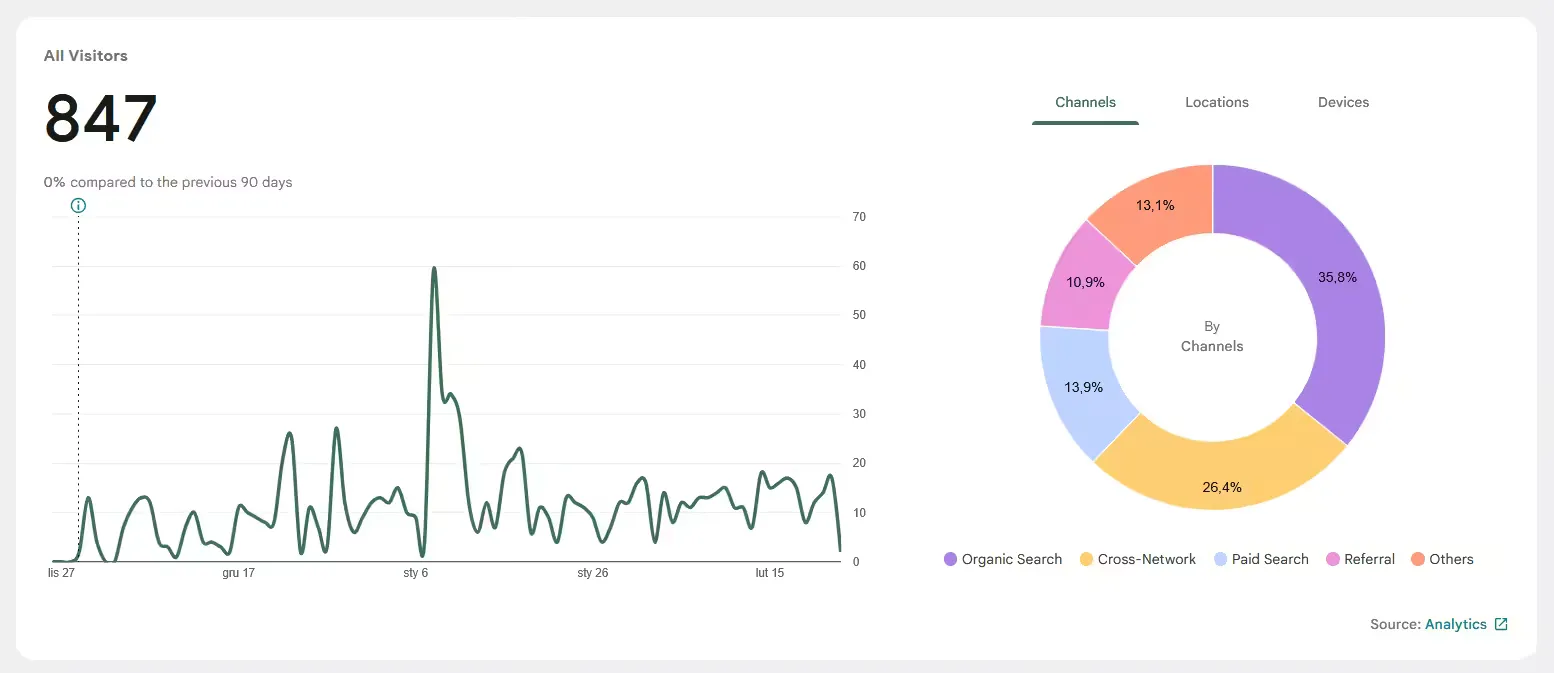The height and width of the screenshot is (673, 1554).
Task: Click the 847 visitors total number
Action: pyautogui.click(x=101, y=118)
